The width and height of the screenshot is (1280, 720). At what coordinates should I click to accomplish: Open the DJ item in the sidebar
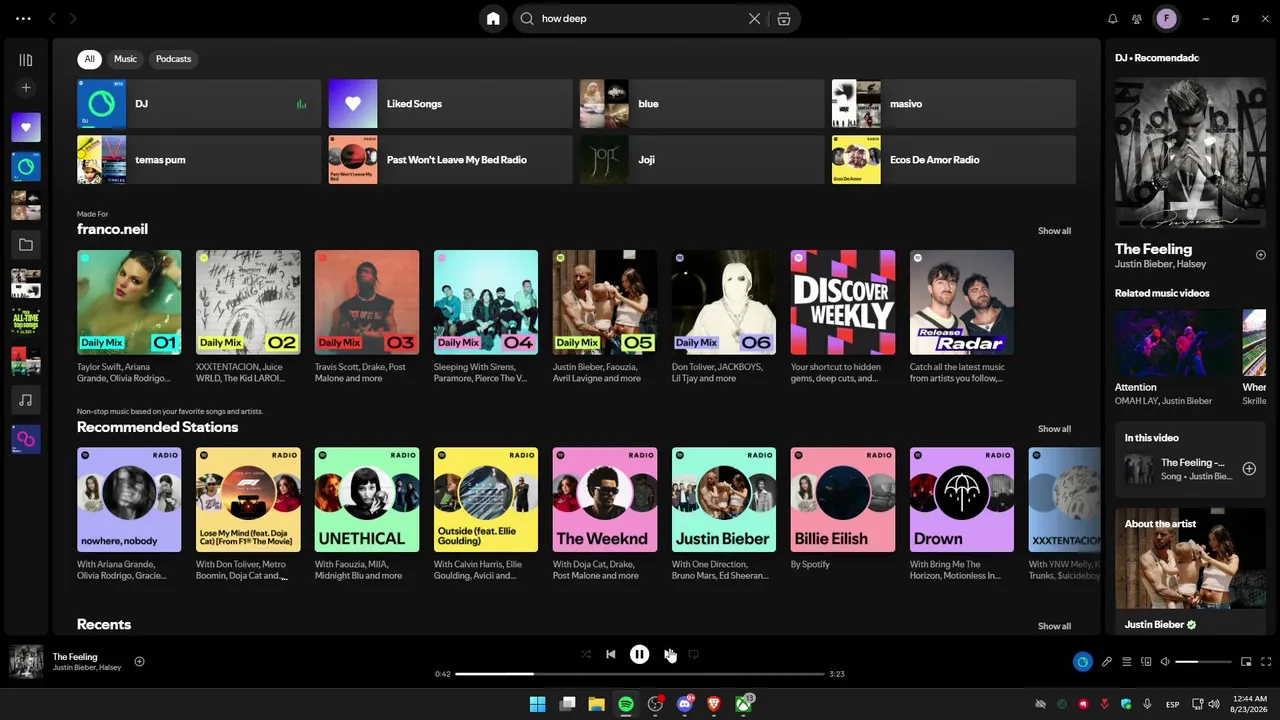click(26, 166)
